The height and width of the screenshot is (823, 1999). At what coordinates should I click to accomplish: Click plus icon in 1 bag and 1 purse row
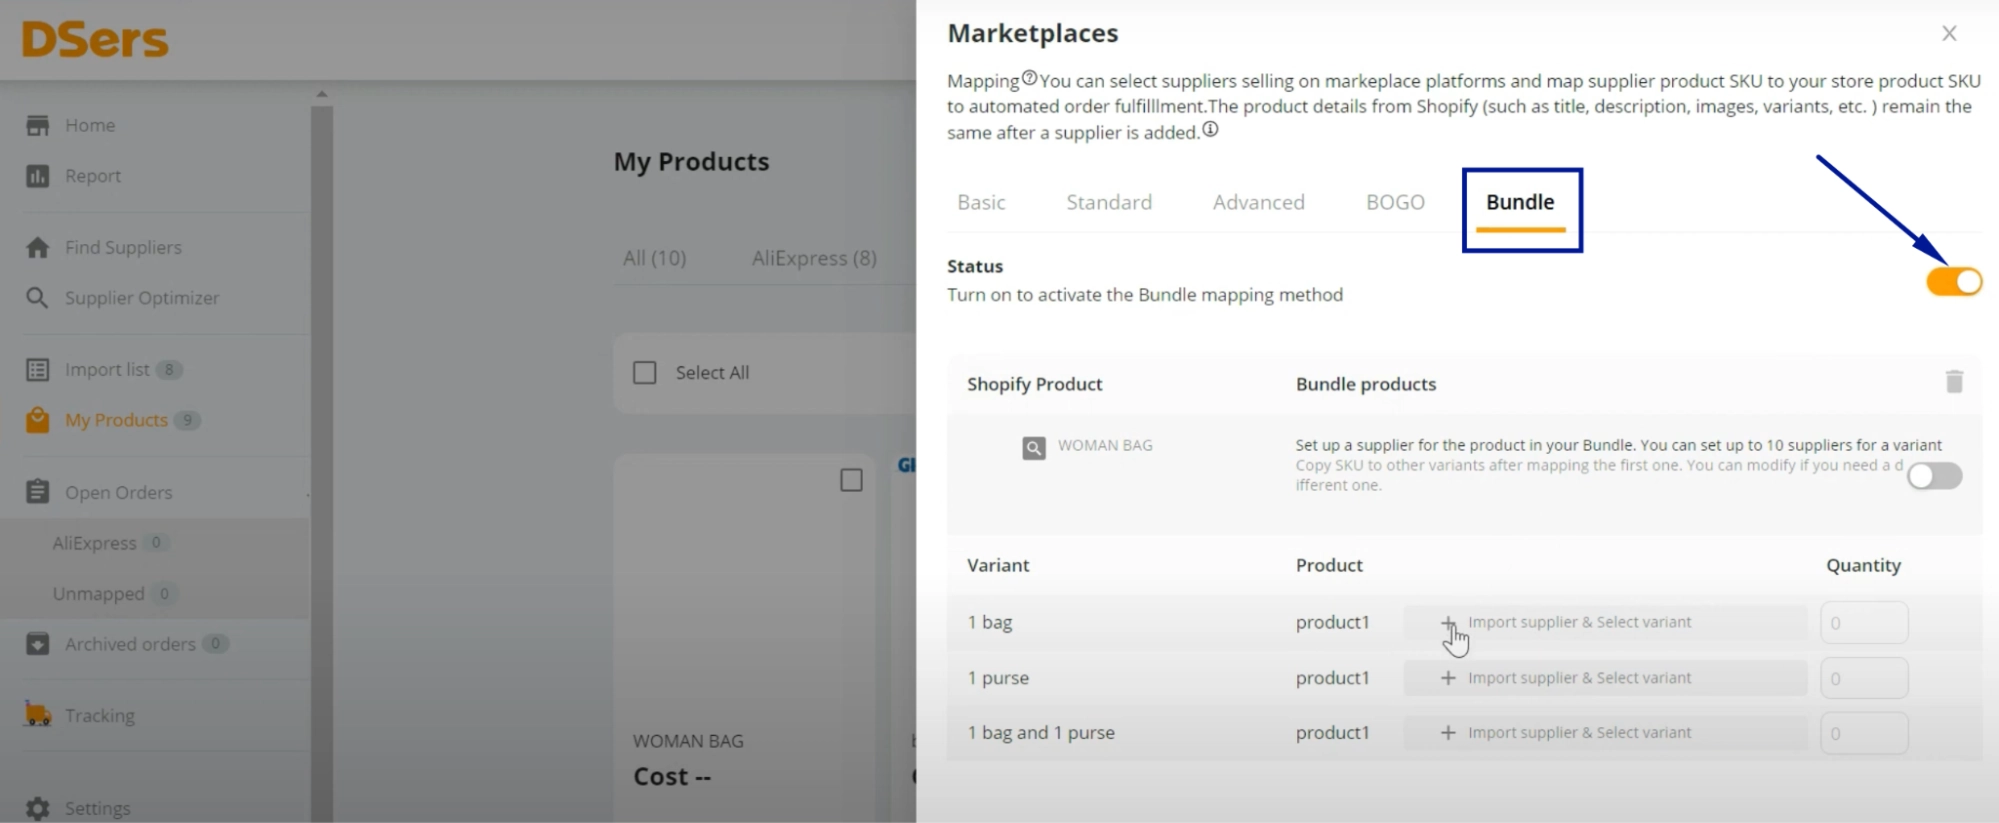[x=1448, y=733]
